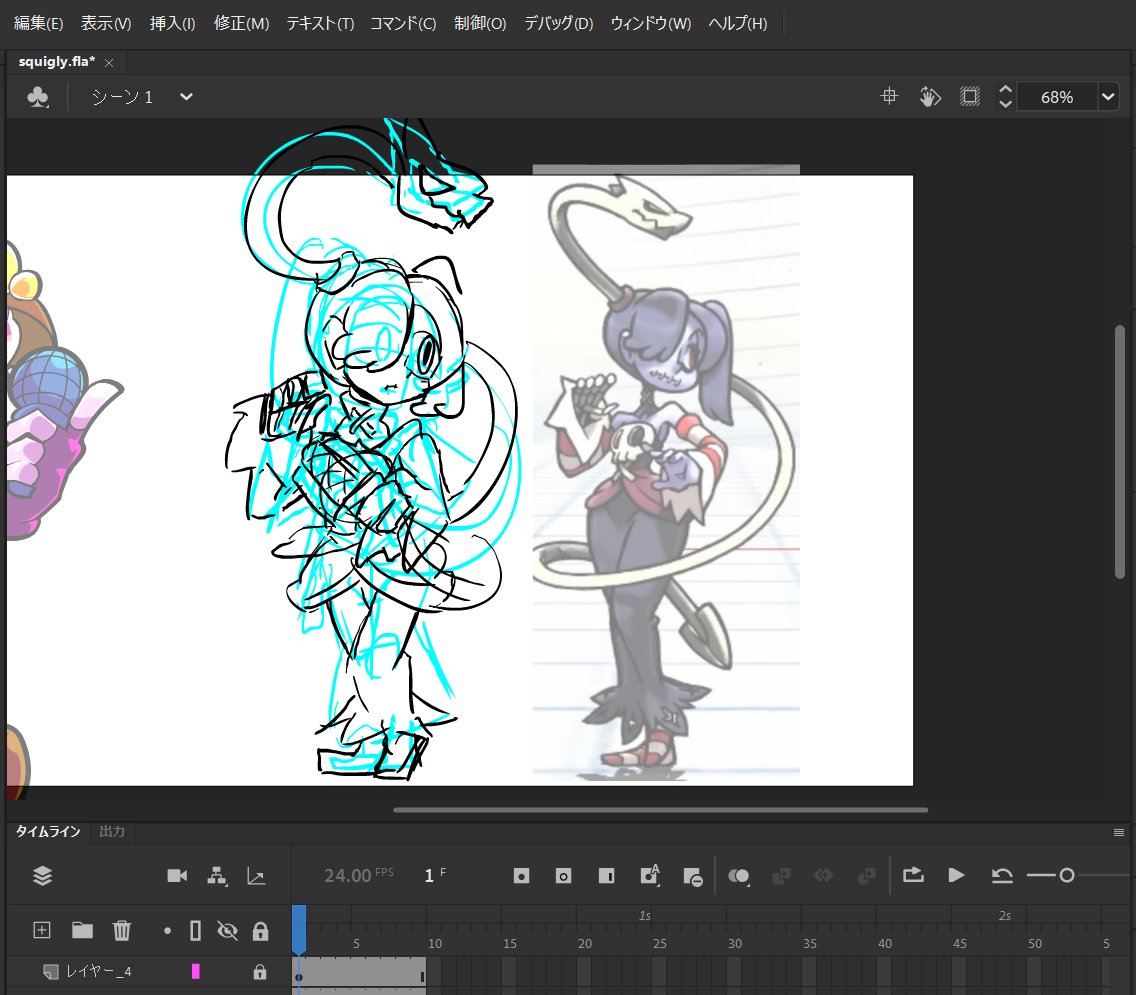This screenshot has height=995, width=1136.
Task: Click the layer parenting hierarchy icon
Action: pos(217,876)
